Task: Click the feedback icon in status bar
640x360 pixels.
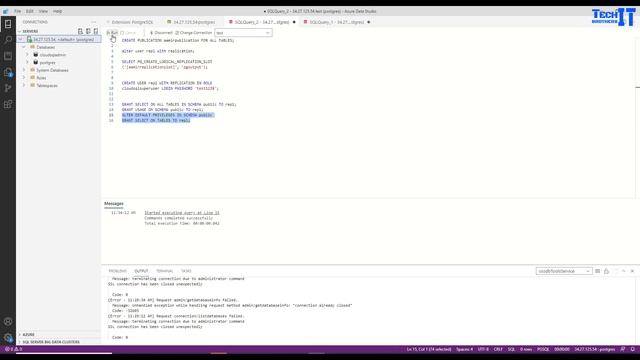Action: 623,349
